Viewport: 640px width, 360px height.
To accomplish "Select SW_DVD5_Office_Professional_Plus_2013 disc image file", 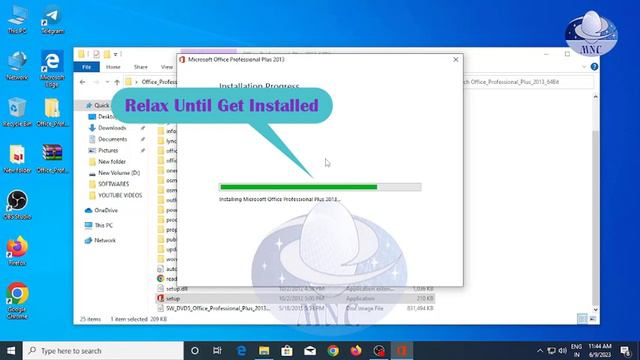I will point(296,308).
